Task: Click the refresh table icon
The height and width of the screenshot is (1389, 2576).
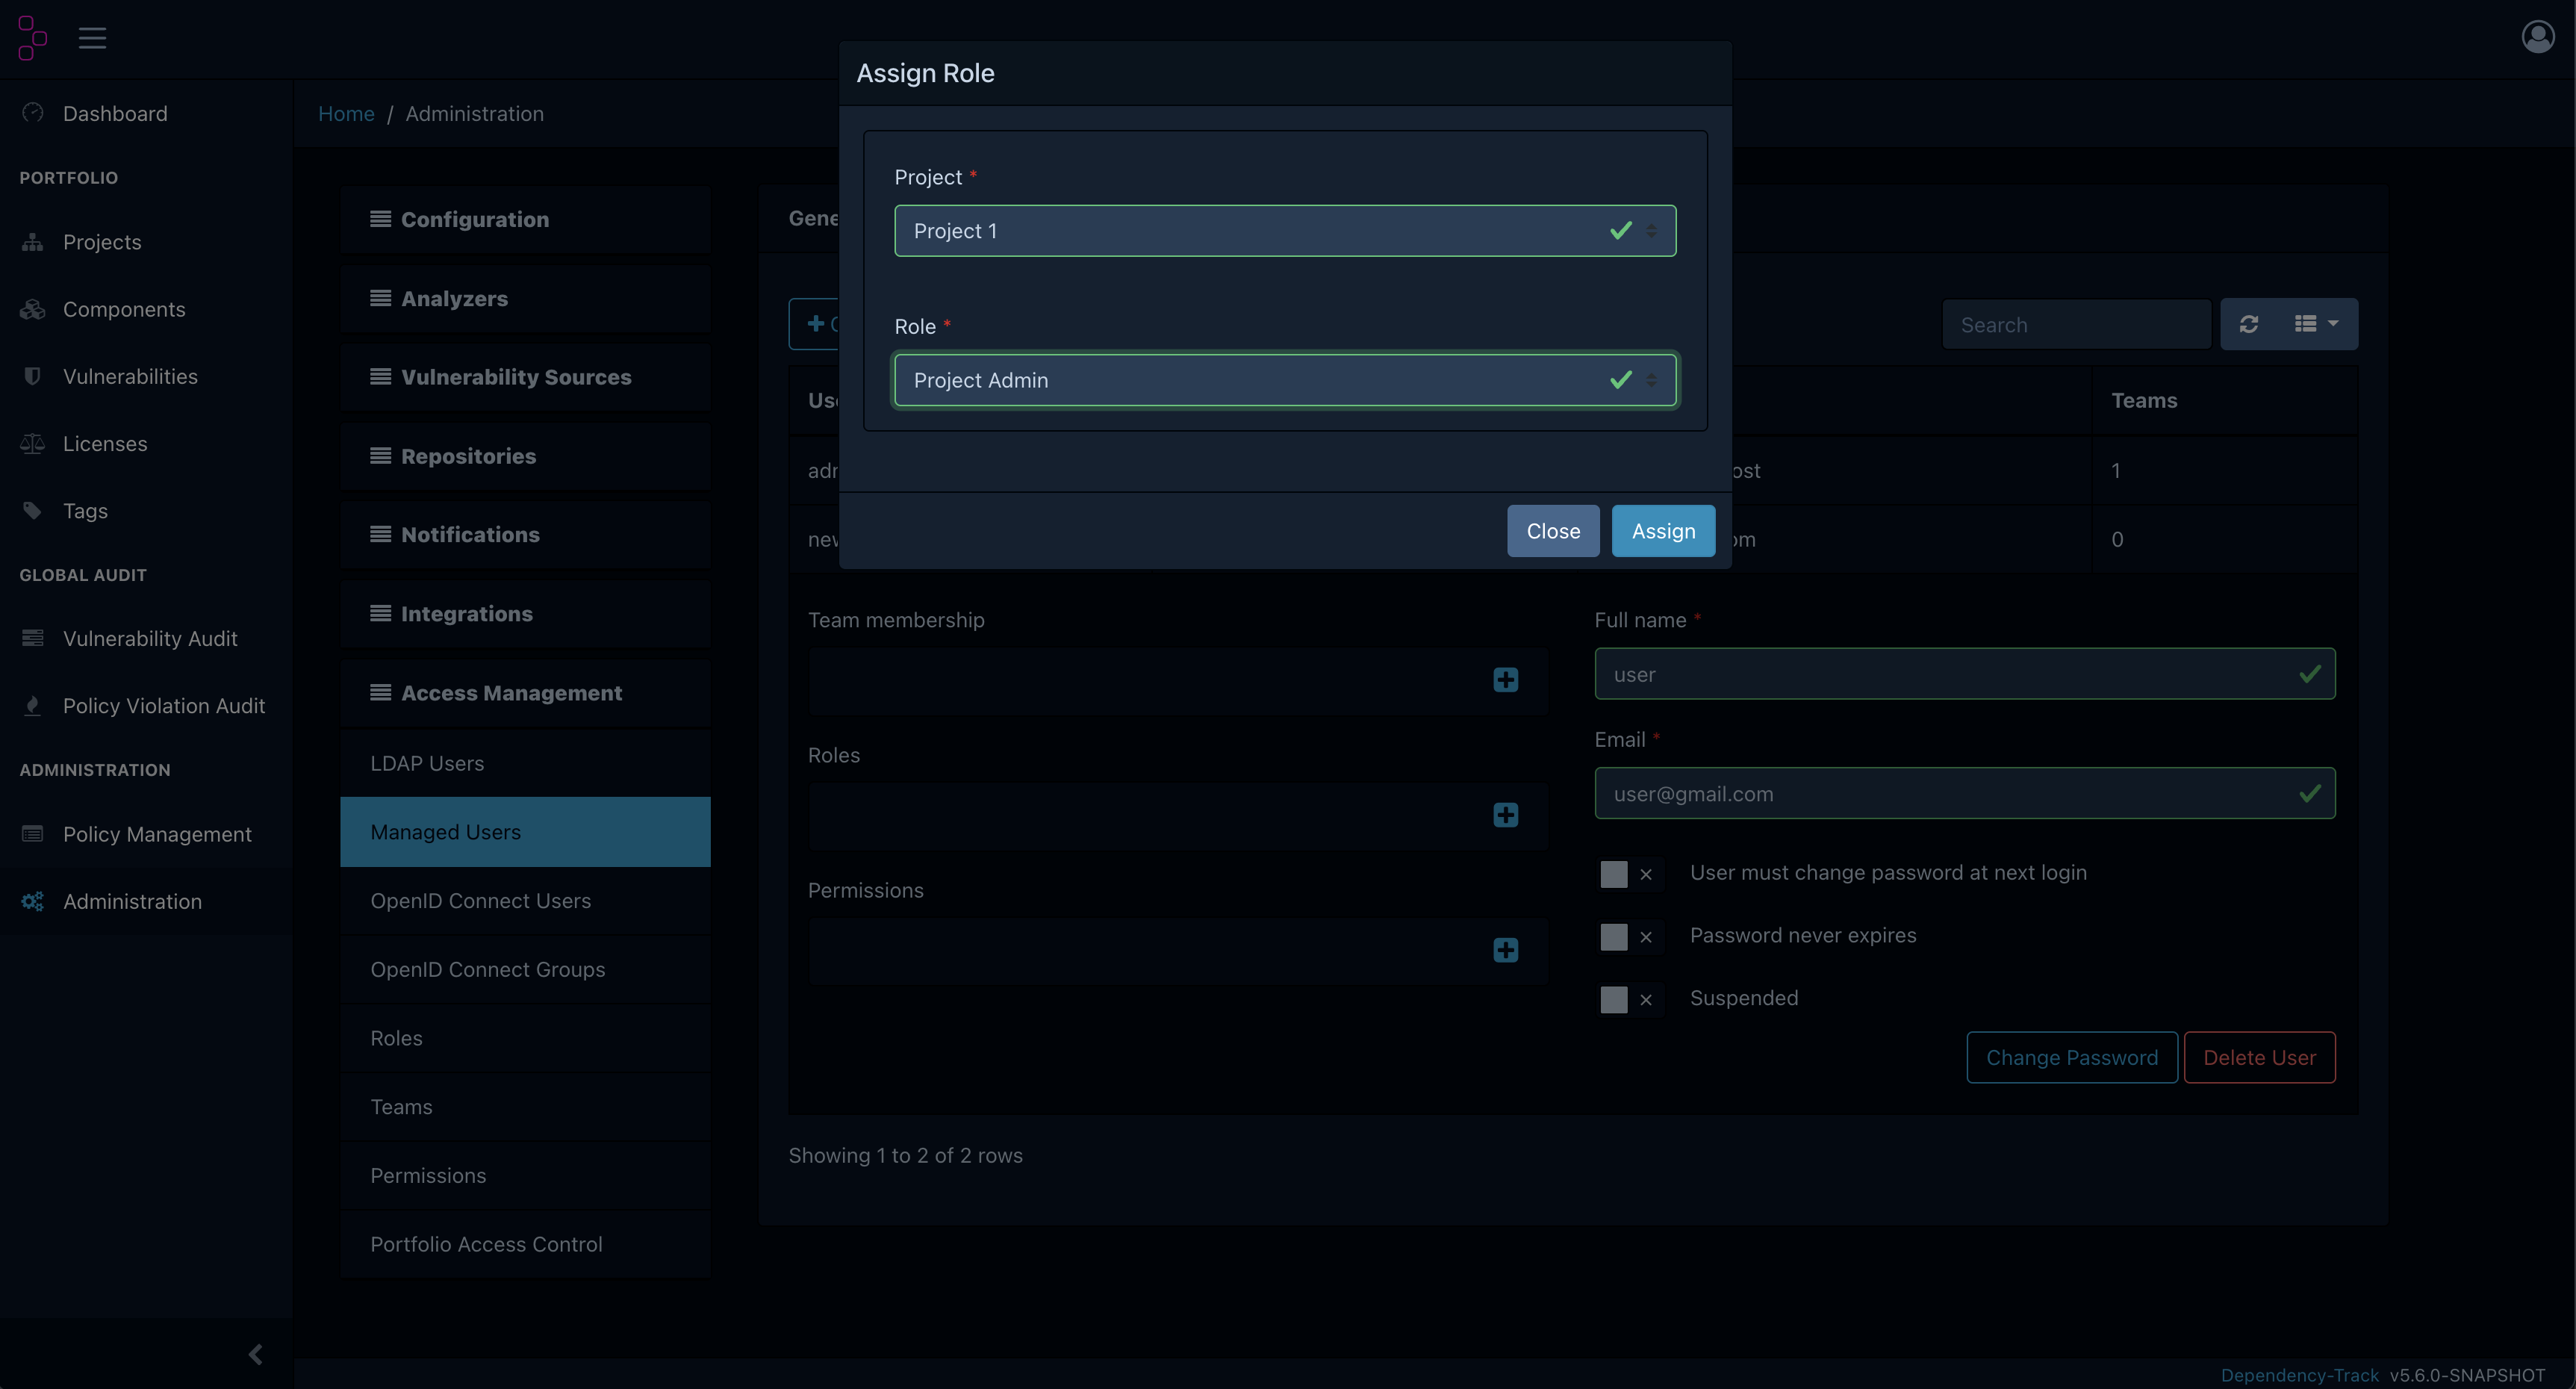Action: coord(2249,324)
